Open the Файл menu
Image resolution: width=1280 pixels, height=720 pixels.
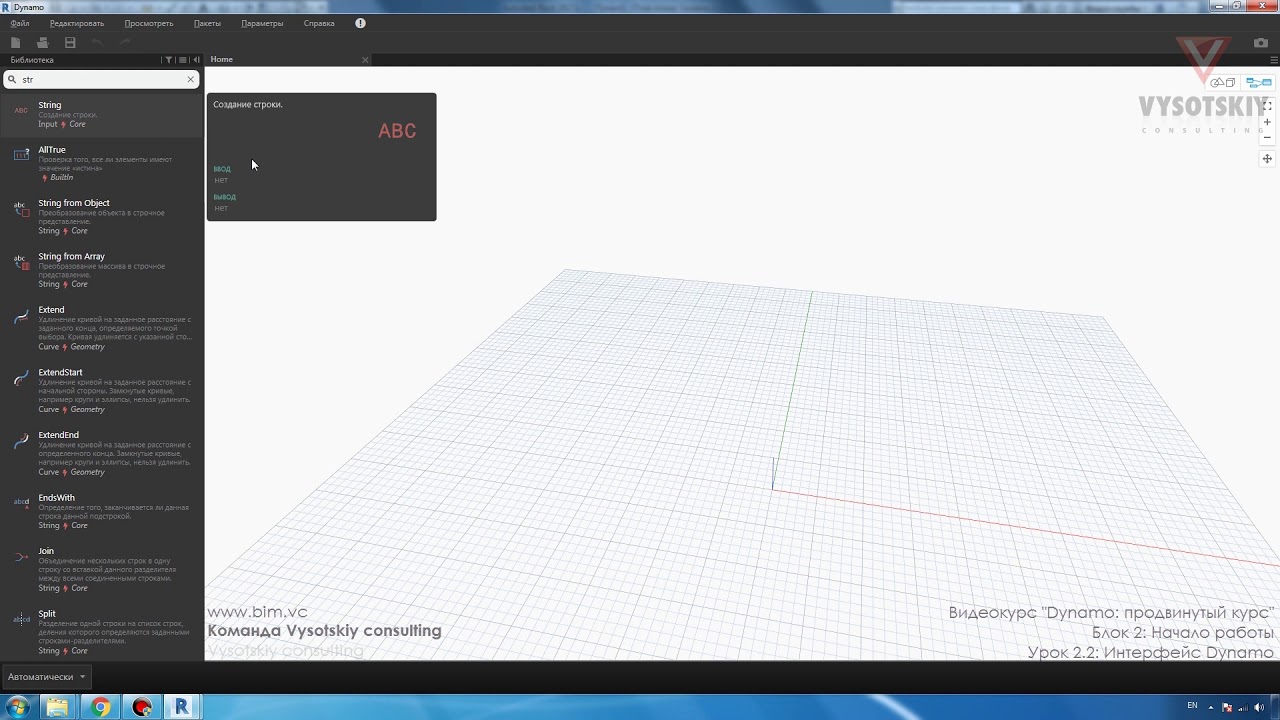point(20,23)
